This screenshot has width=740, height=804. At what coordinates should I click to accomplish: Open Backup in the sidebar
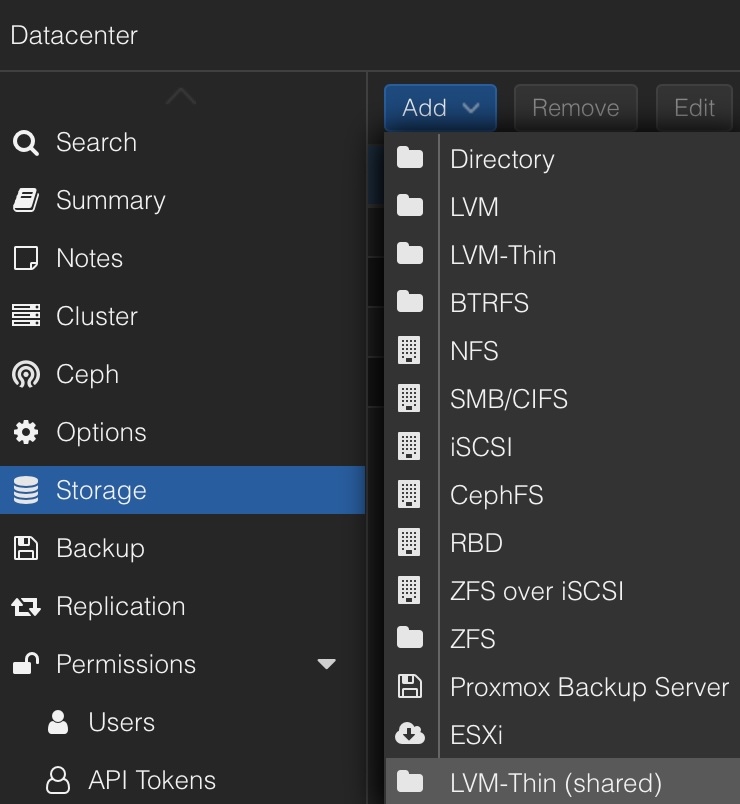point(183,548)
